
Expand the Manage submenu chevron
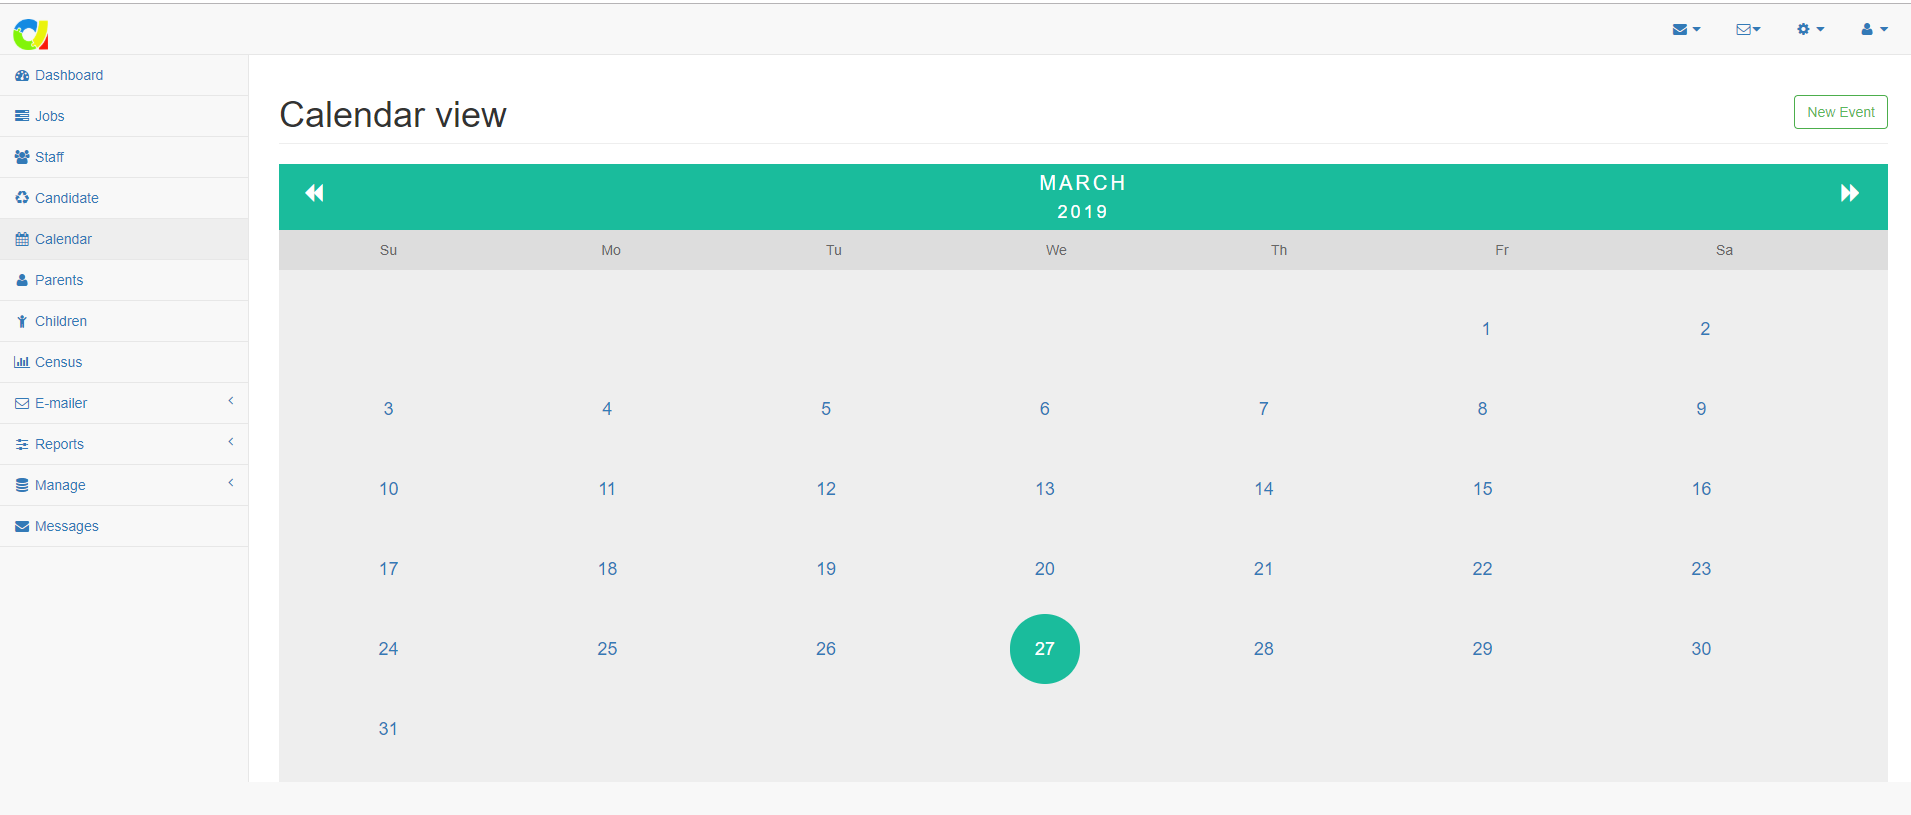point(231,483)
